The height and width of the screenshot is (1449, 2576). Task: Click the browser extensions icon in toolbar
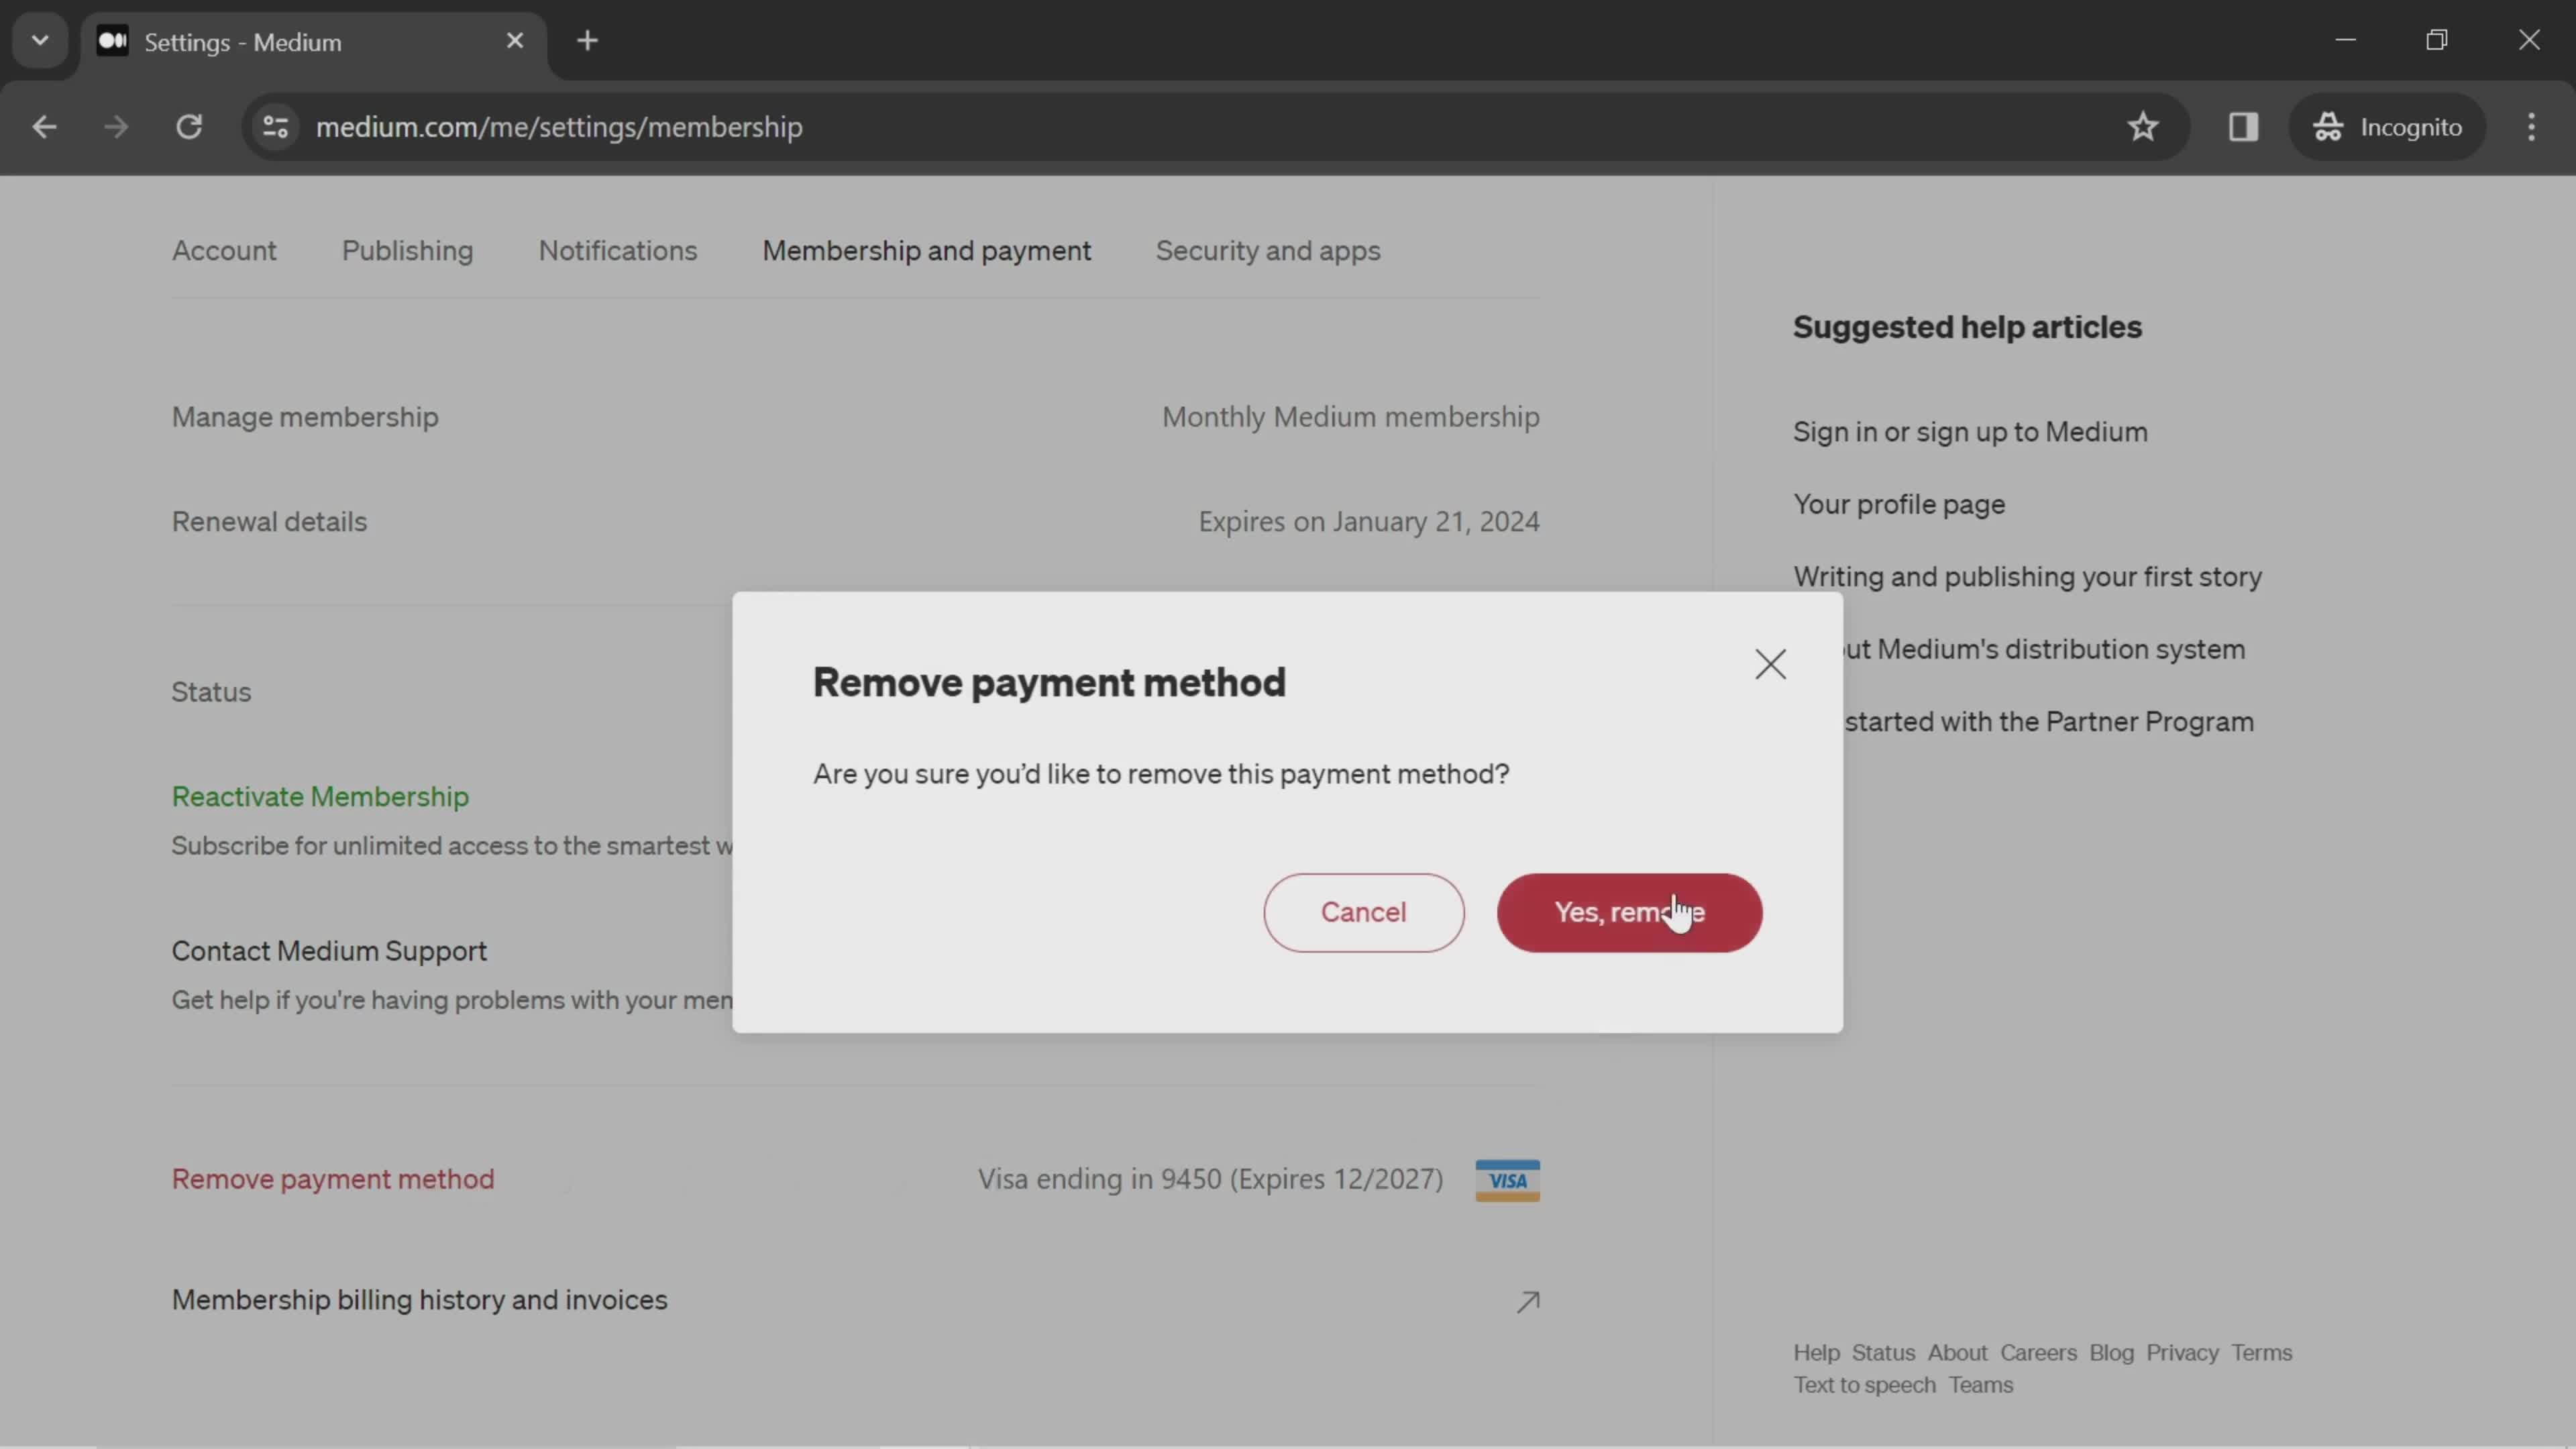click(x=2243, y=125)
